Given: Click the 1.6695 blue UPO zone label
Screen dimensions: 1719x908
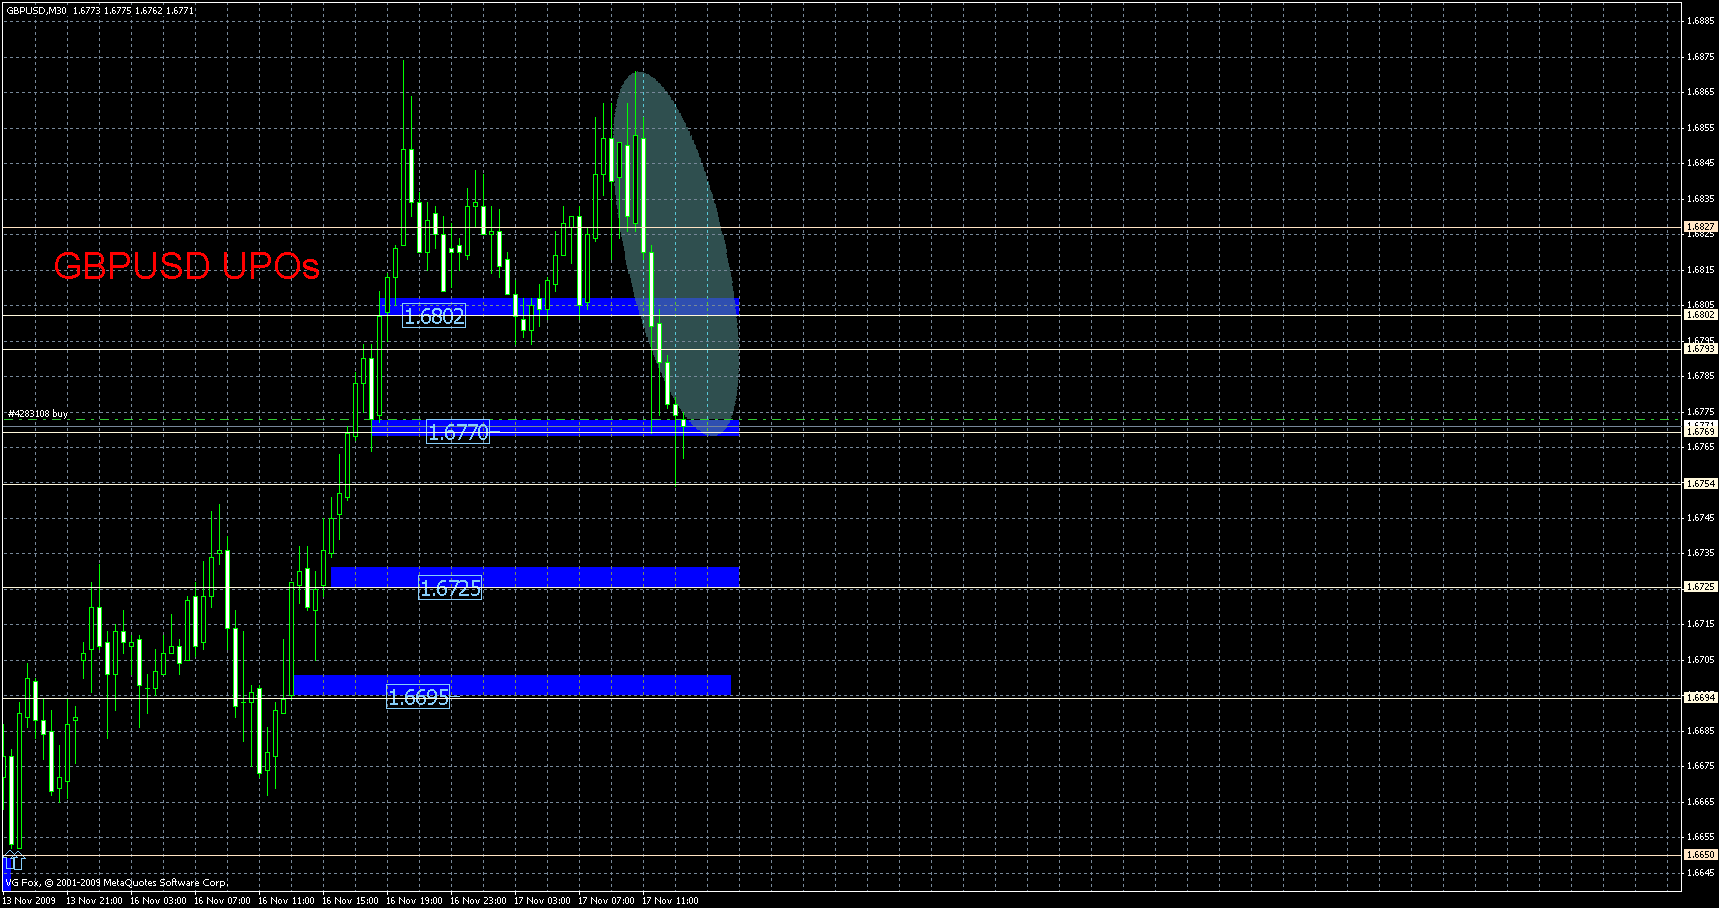Looking at the screenshot, I should (419, 698).
